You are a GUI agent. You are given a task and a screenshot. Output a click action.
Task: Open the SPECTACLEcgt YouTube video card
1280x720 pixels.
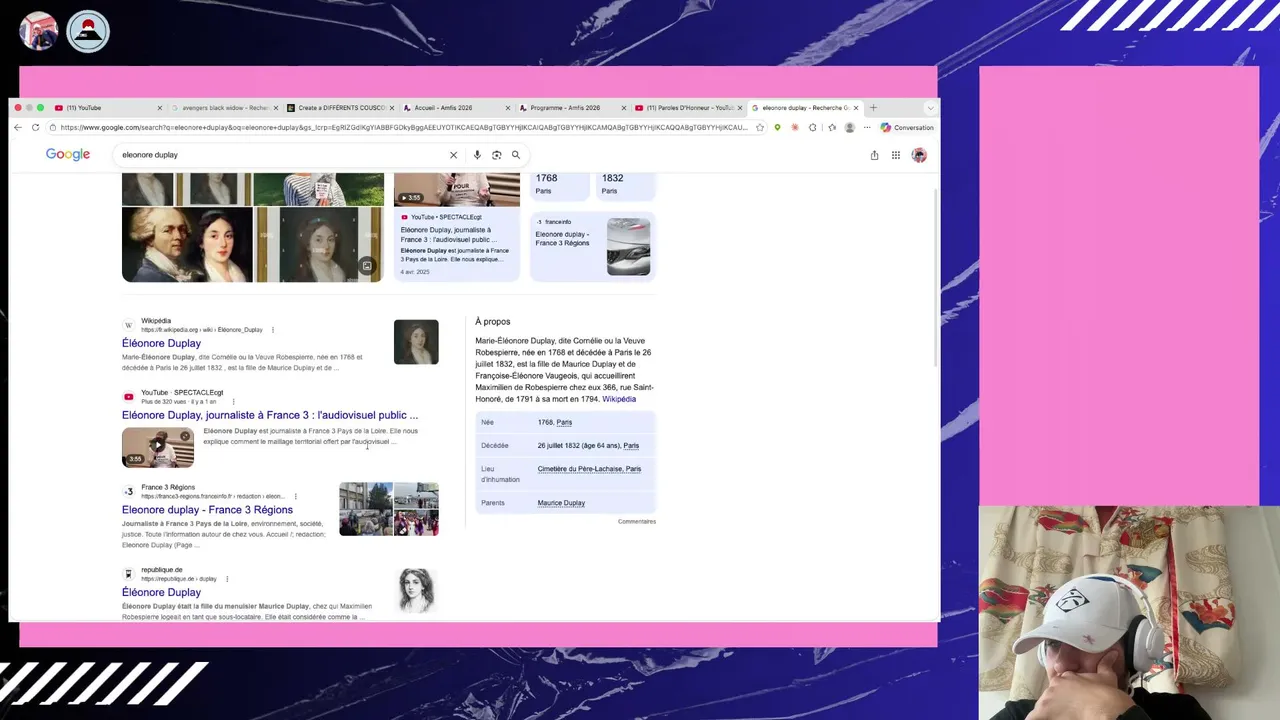456,226
